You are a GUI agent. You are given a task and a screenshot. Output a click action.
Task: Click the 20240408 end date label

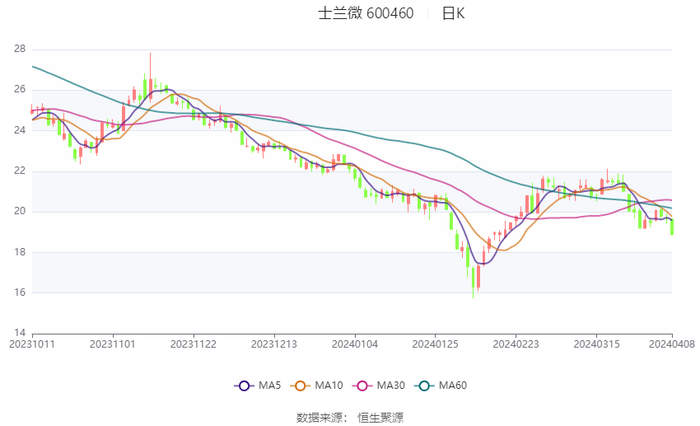click(x=671, y=344)
